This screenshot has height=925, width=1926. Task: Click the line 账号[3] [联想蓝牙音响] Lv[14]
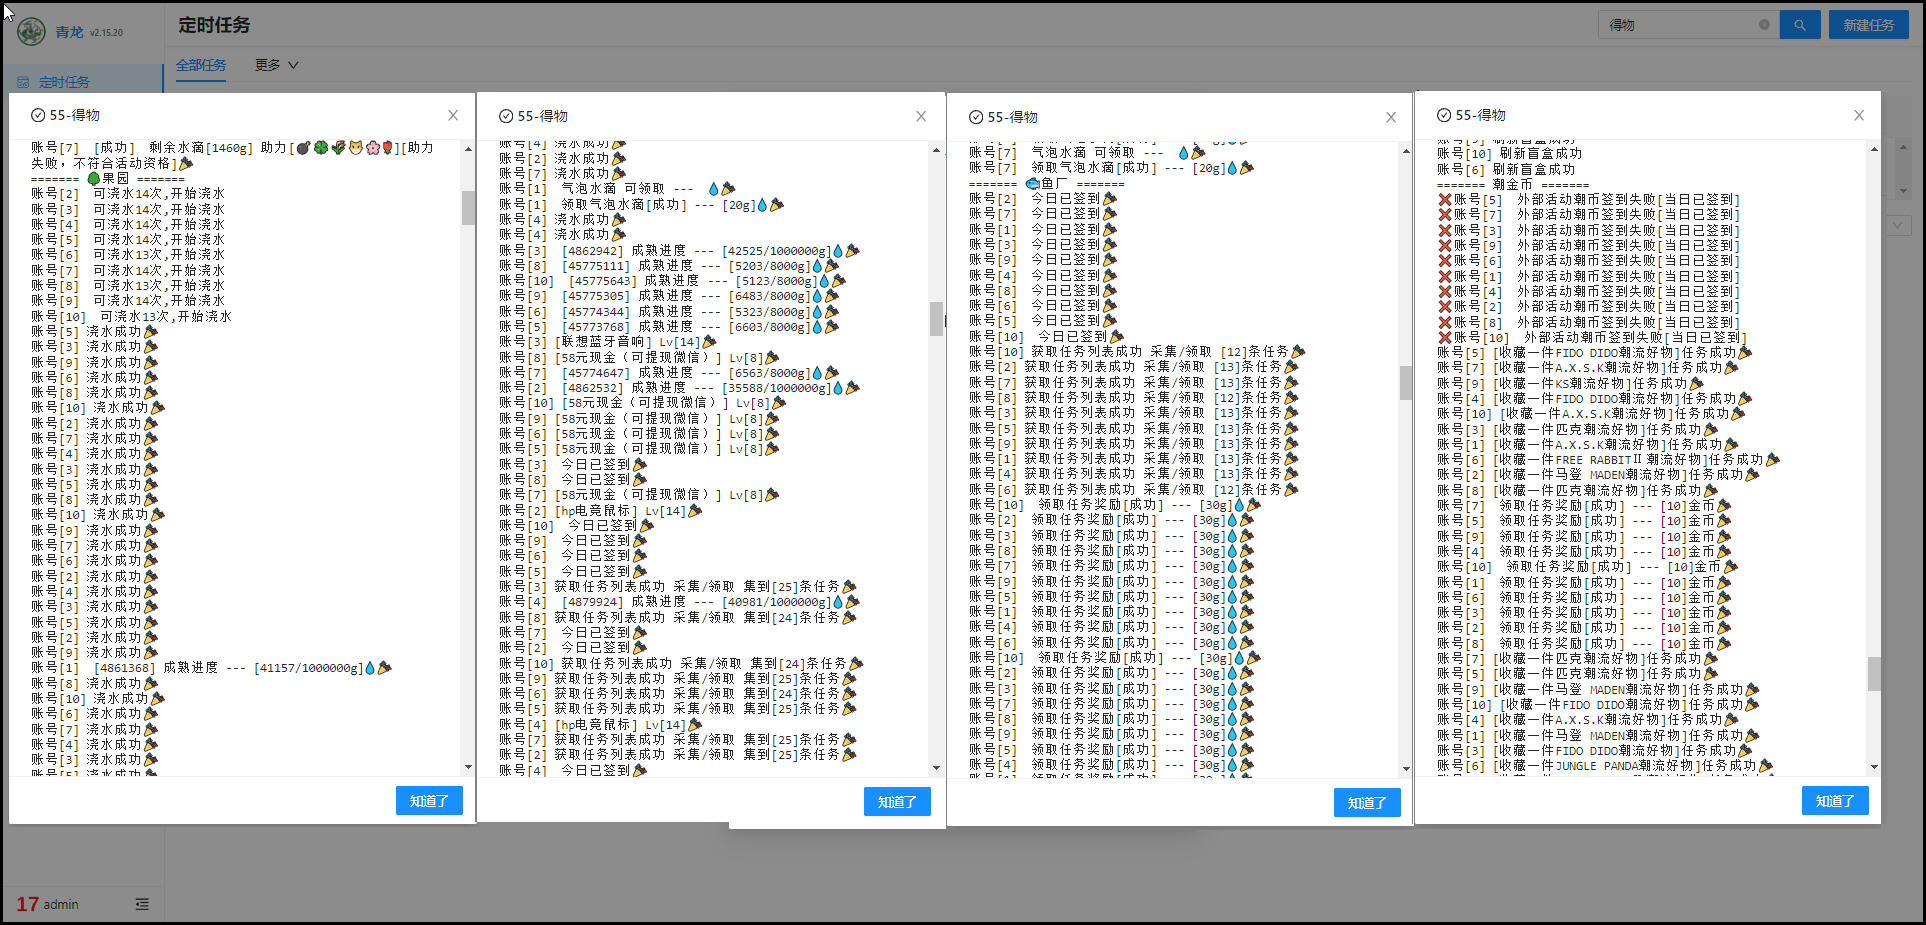608,342
